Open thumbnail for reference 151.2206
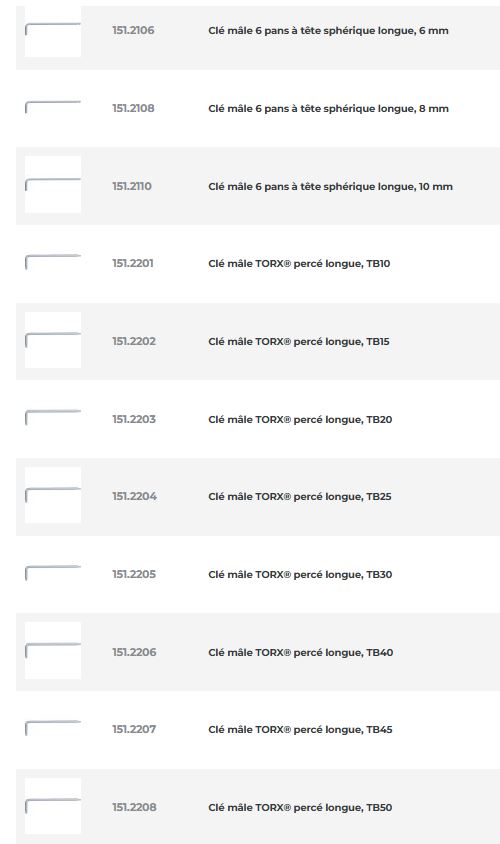Screen dimensions: 500x844 [x=53, y=651]
